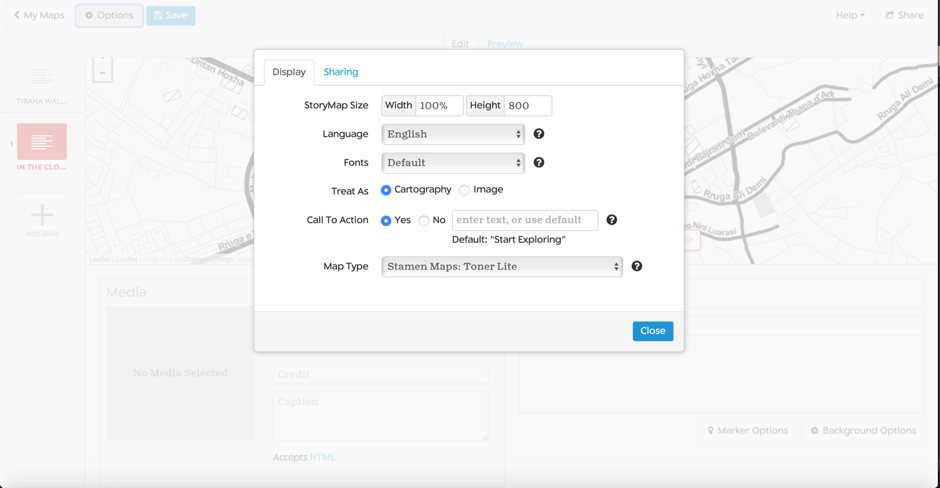940x488 pixels.
Task: Click the Add Slide plus icon
Action: pos(42,215)
